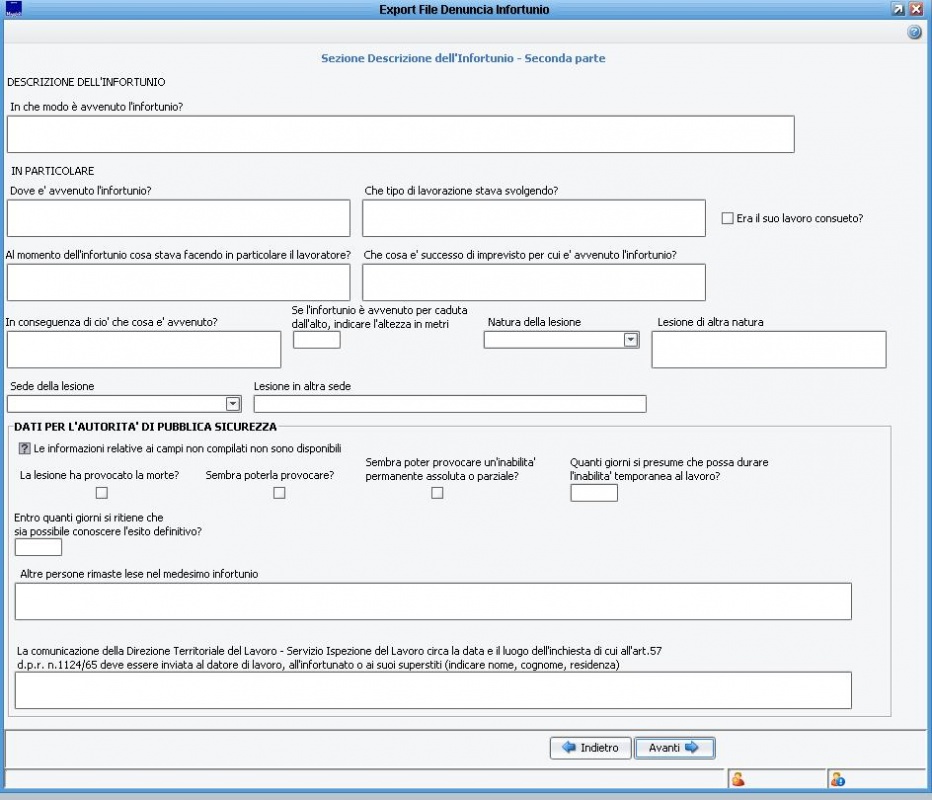The image size is (932, 800).
Task: Tick the 'inabilita' permanente assoluta o parziale' checkbox
Action: [437, 493]
